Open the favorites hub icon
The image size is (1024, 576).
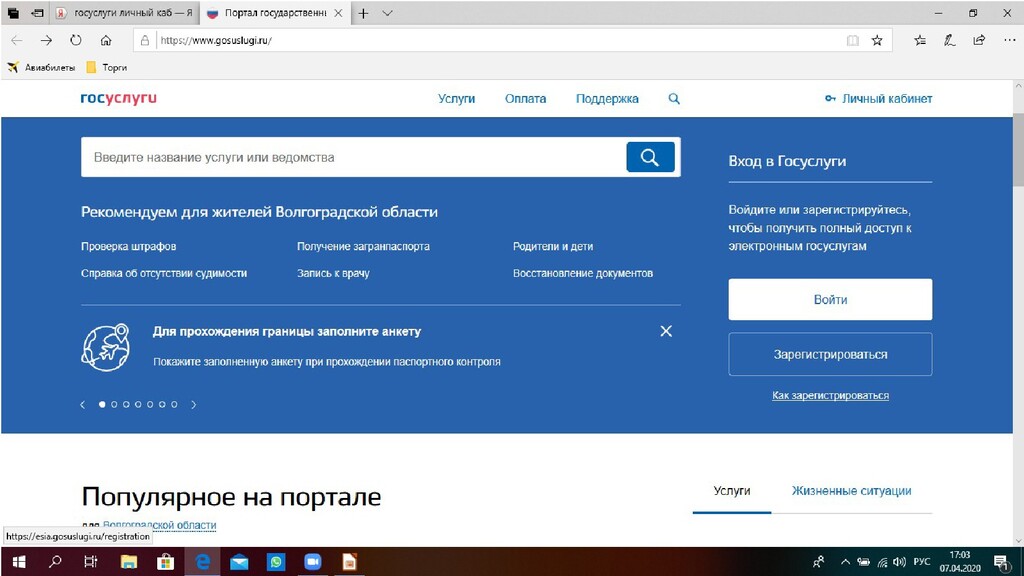click(x=920, y=40)
